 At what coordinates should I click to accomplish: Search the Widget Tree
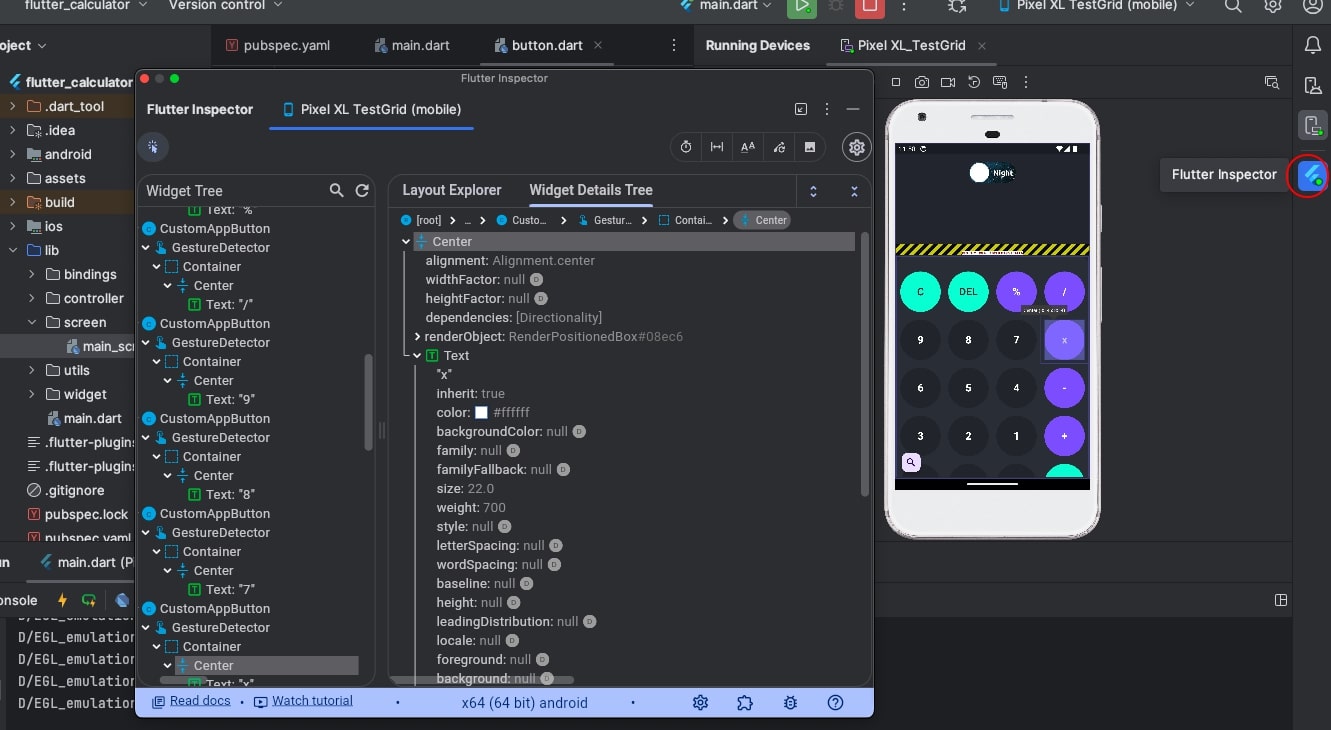tap(337, 190)
